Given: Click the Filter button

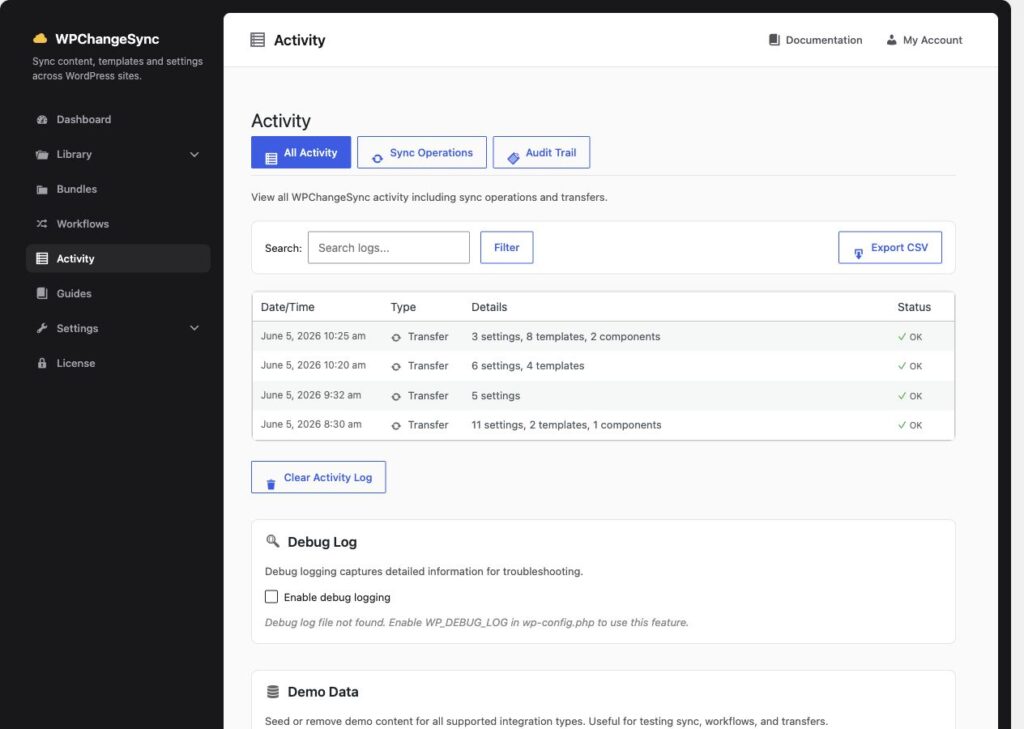Looking at the screenshot, I should click(507, 248).
